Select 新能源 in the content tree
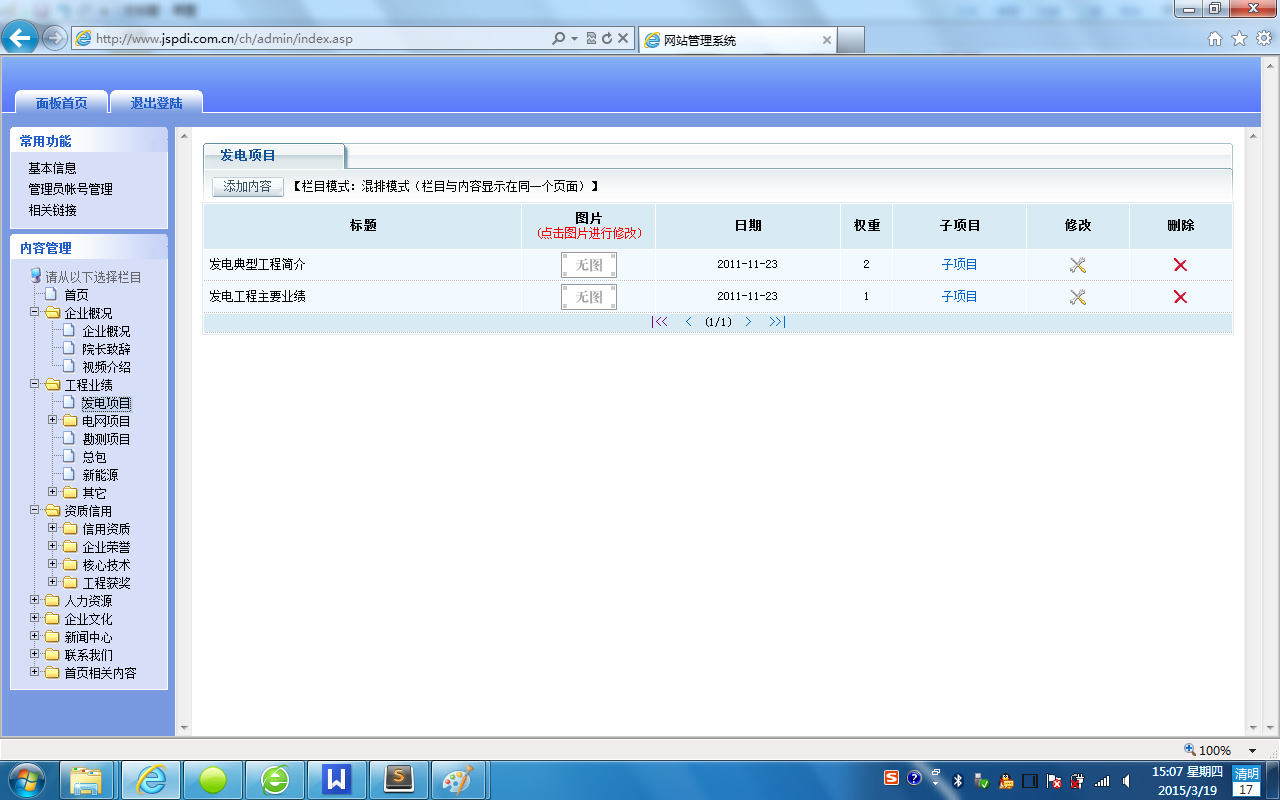1280x800 pixels. click(x=100, y=475)
